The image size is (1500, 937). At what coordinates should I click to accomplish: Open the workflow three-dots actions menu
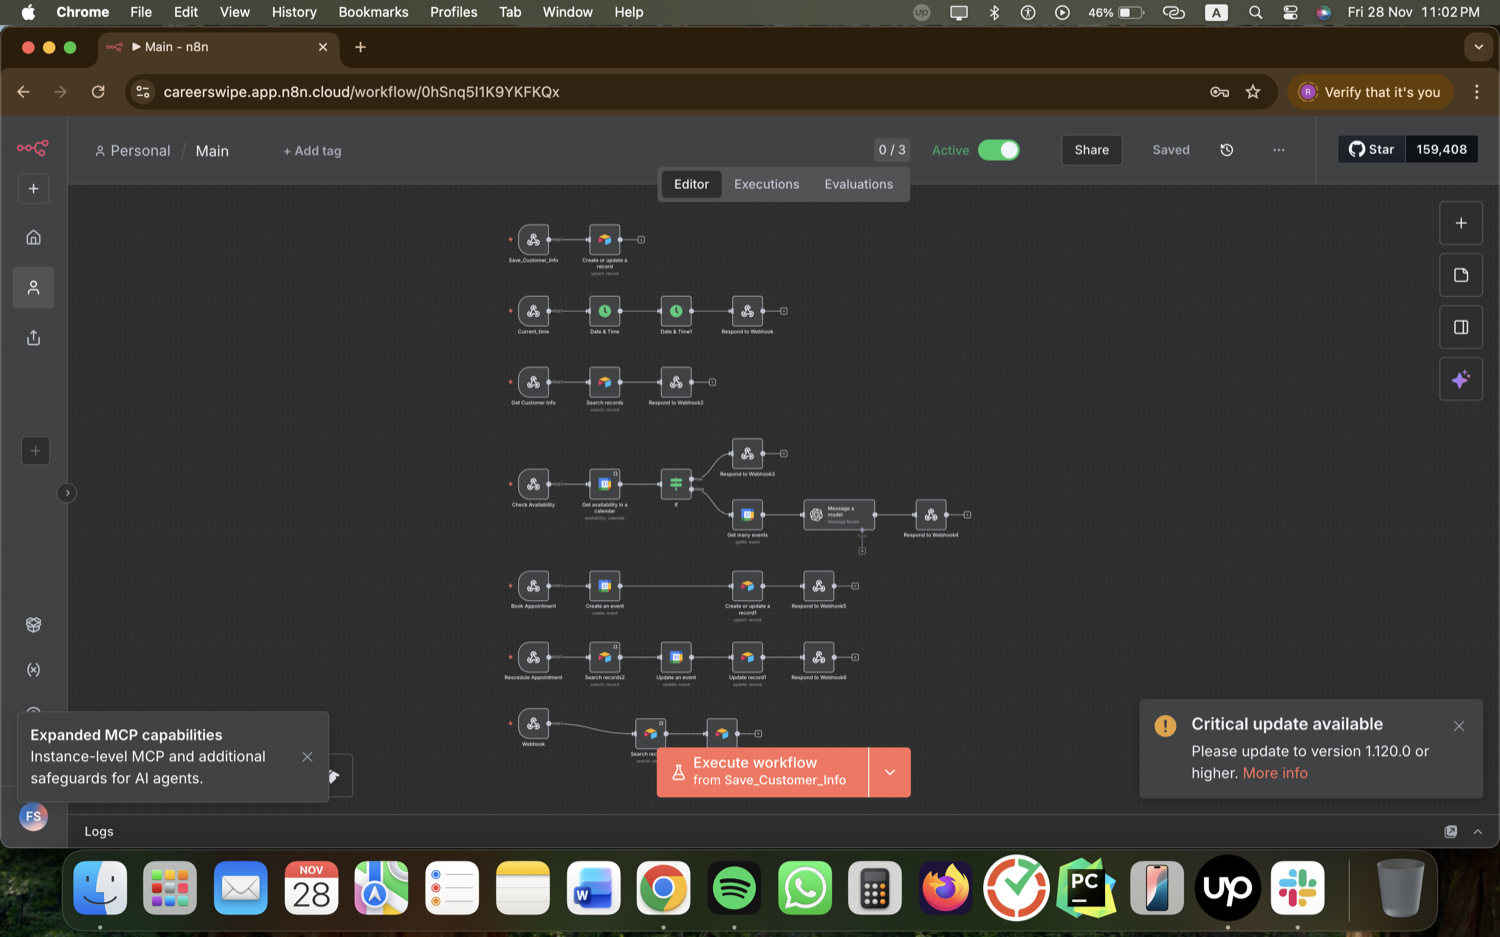pos(1279,150)
